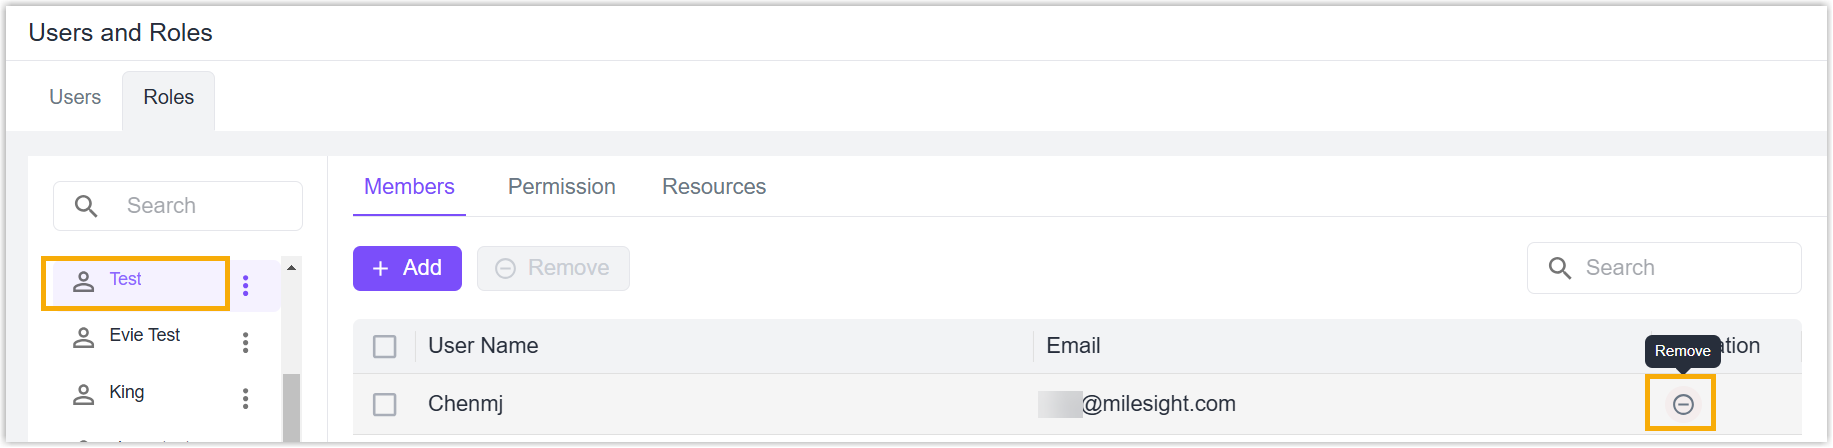The image size is (1833, 448).
Task: Click the person icon beside Evie Test
Action: click(x=84, y=338)
